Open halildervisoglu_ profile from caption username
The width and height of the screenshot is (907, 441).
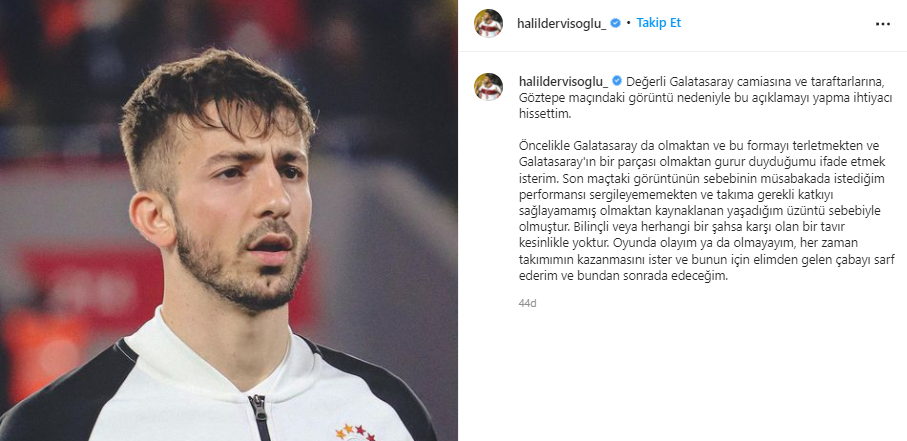[563, 80]
